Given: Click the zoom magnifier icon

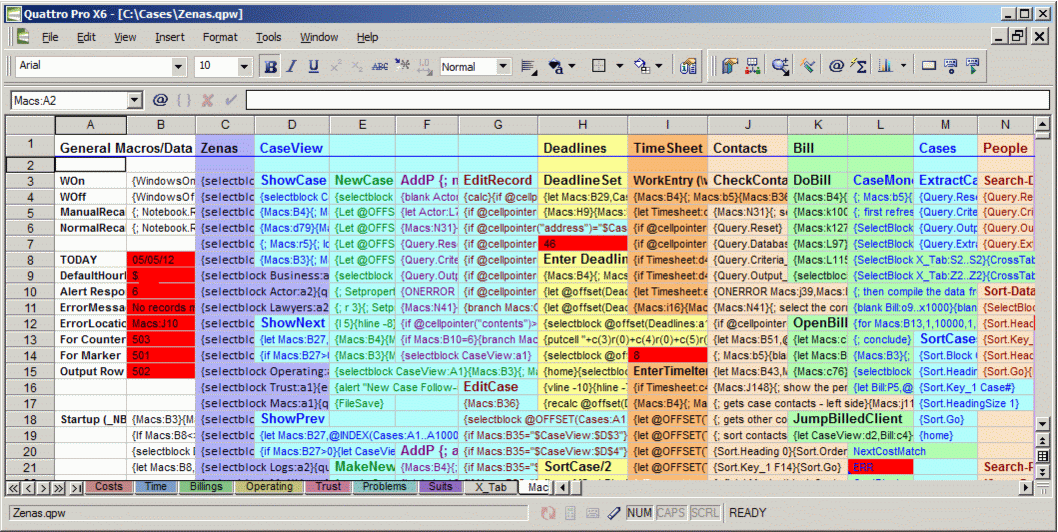Looking at the screenshot, I should 780,67.
